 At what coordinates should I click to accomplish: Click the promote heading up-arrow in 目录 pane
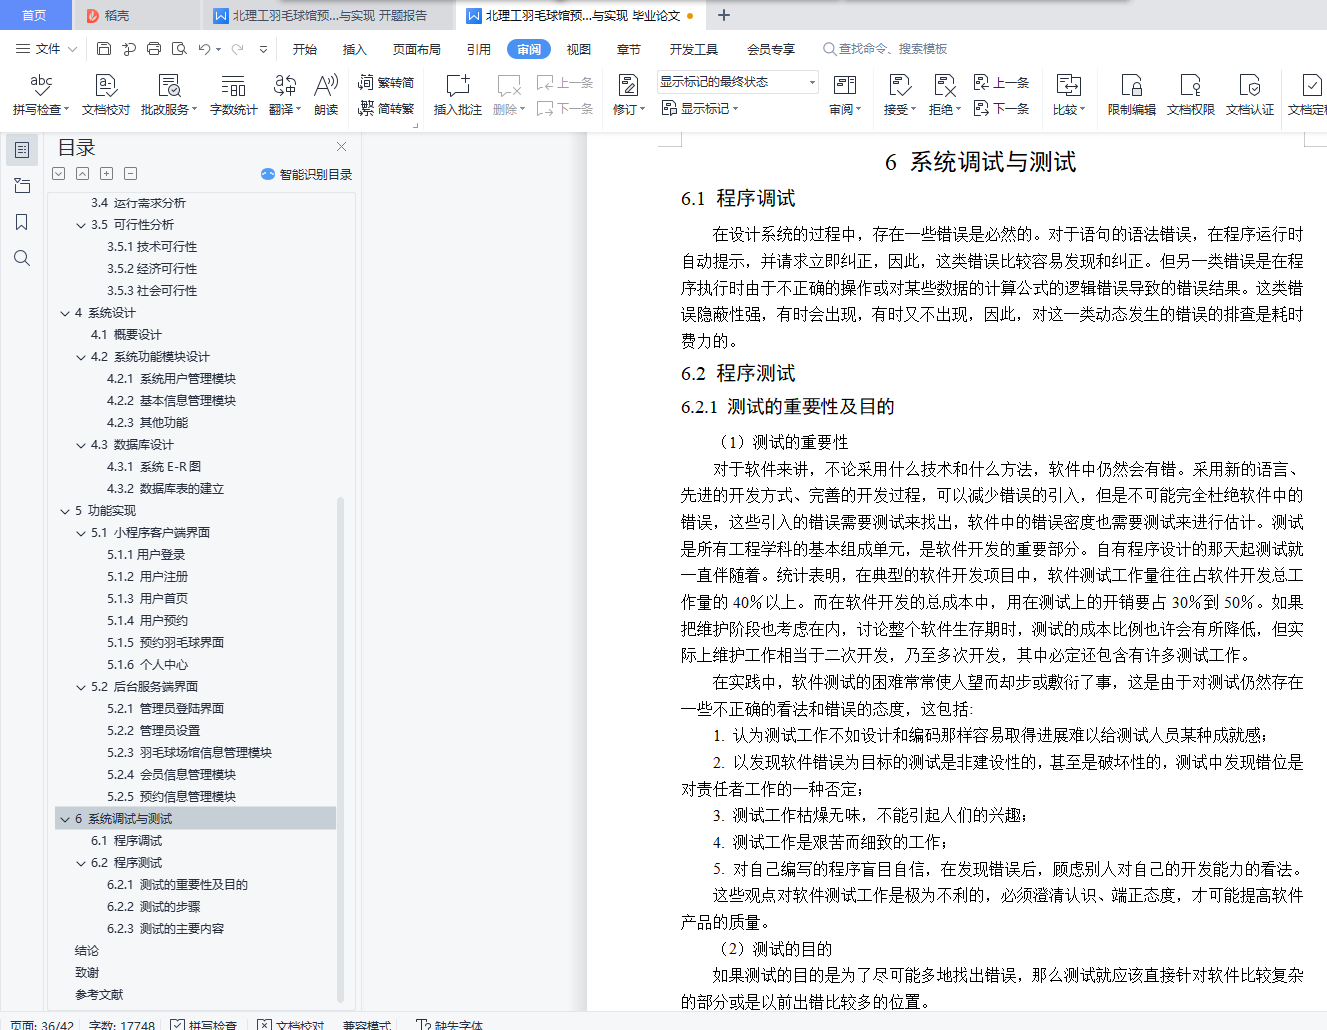pyautogui.click(x=83, y=173)
